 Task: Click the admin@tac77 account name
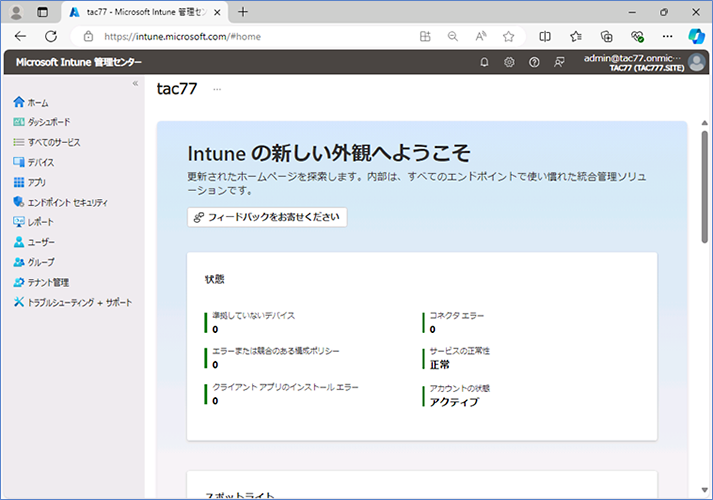pos(633,58)
